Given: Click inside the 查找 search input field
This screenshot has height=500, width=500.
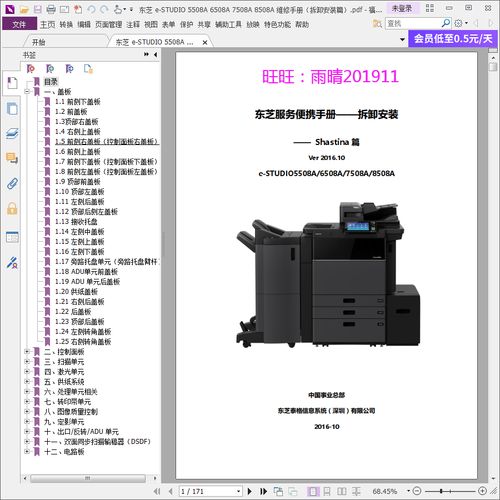Looking at the screenshot, I should click(413, 23).
